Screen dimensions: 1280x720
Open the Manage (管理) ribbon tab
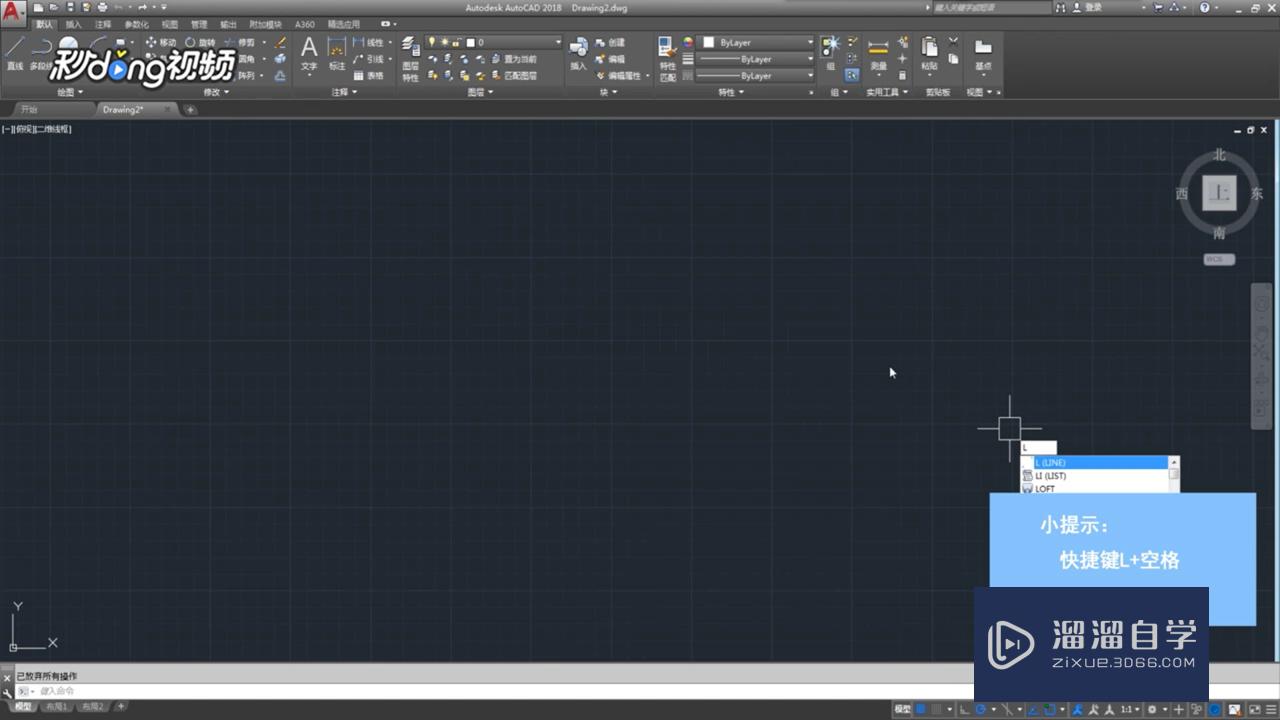199,24
